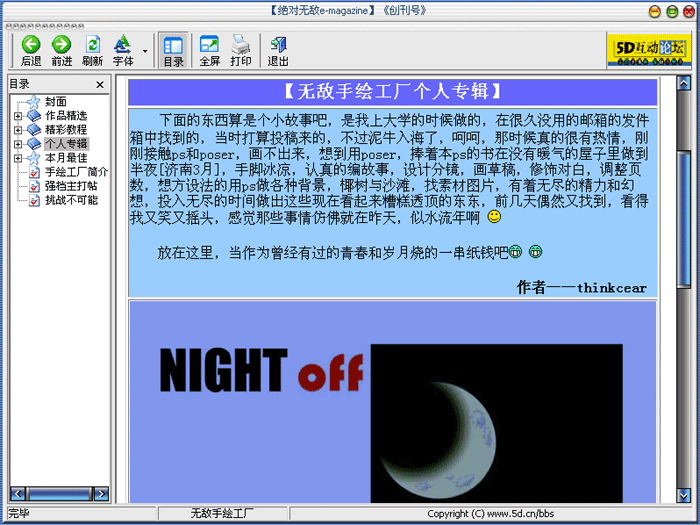Select the 个人专辑 tree entry
The width and height of the screenshot is (700, 525).
coord(66,144)
